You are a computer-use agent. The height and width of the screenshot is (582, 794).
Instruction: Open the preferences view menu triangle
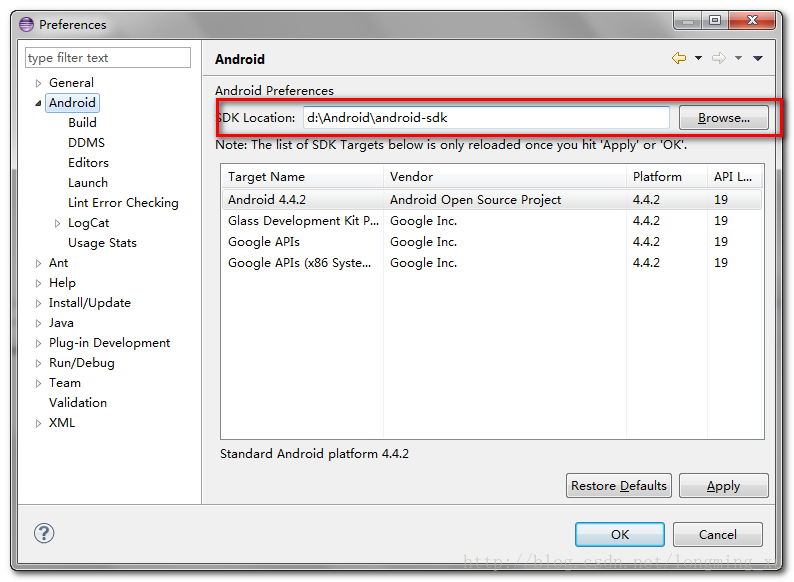(x=758, y=58)
